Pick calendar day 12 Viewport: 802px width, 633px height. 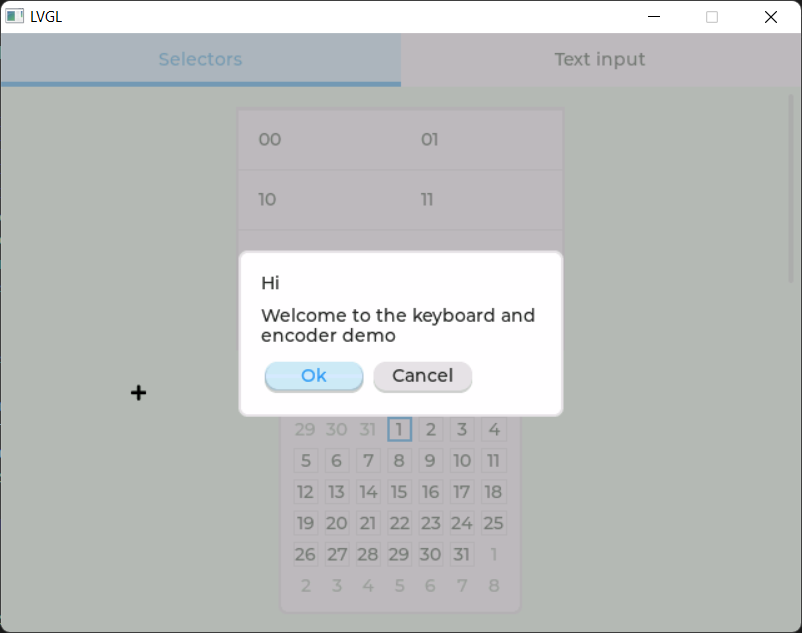pos(306,492)
